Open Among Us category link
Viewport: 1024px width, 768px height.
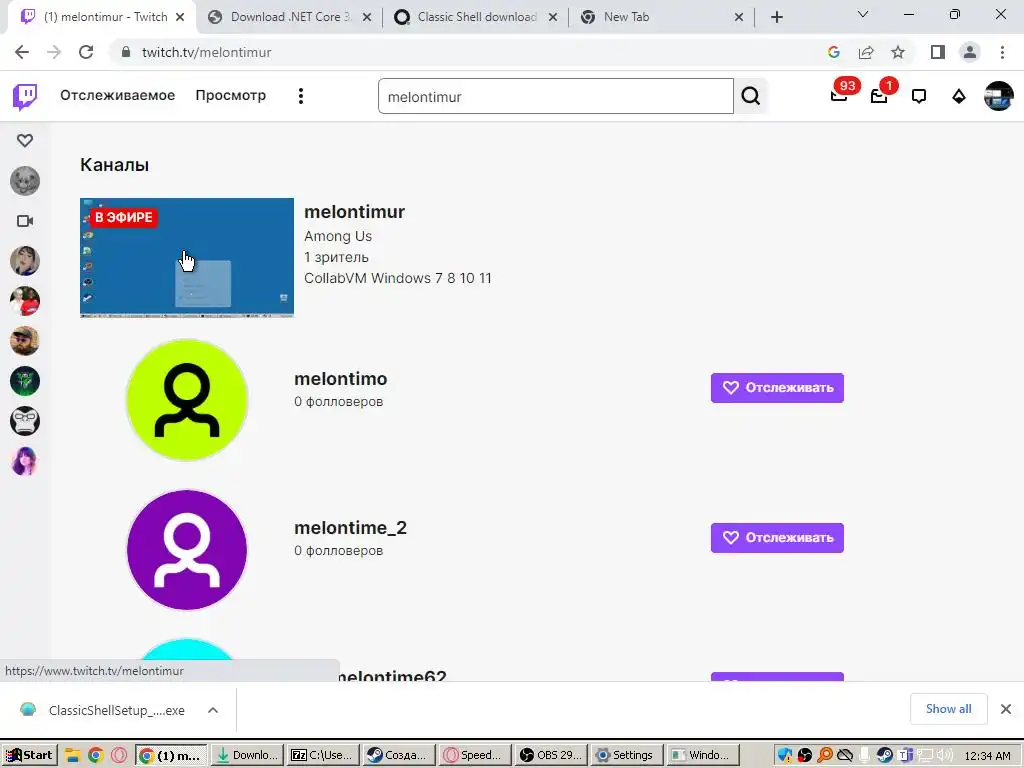[x=338, y=236]
